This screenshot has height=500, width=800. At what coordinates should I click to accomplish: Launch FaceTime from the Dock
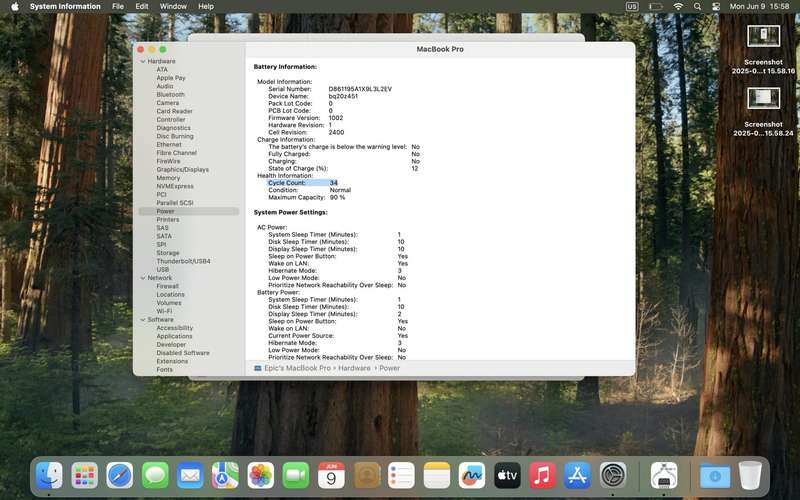tap(296, 476)
